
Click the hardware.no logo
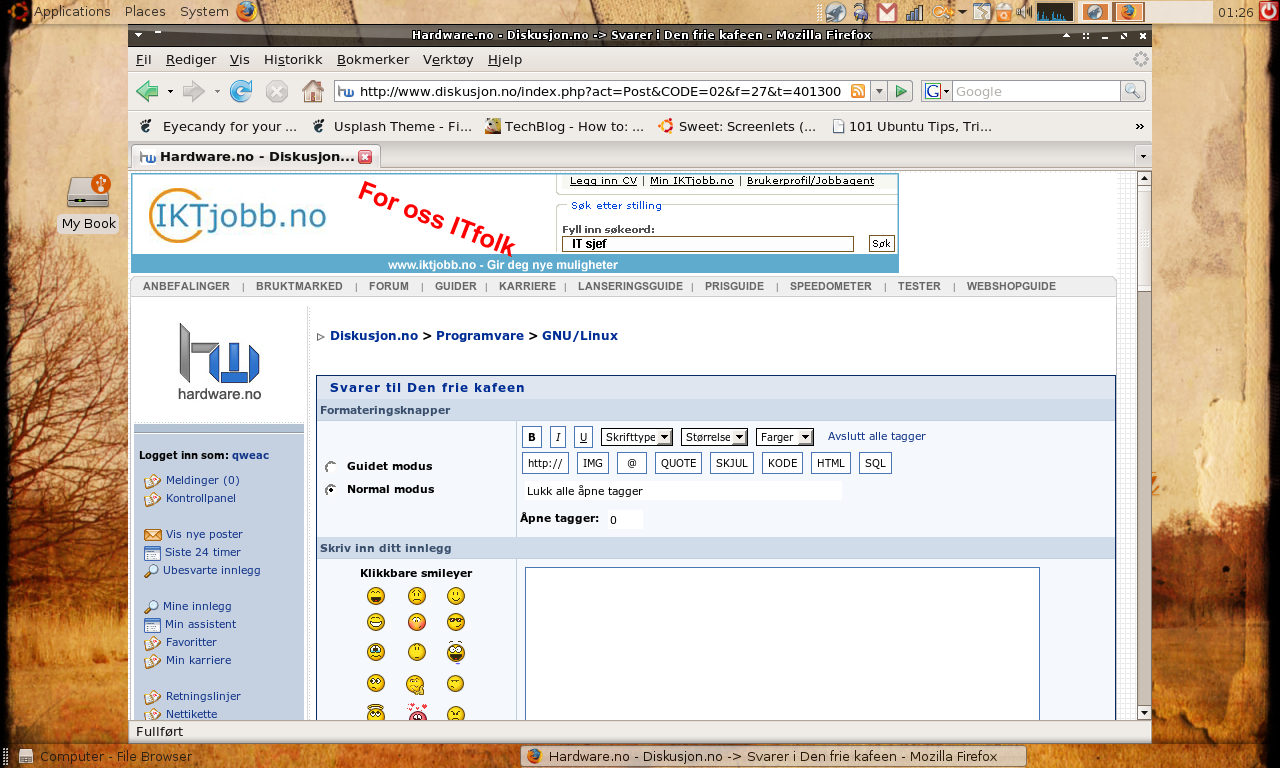219,360
